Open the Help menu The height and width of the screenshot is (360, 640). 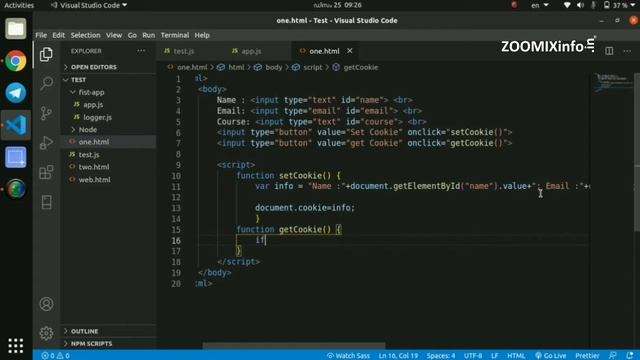[x=202, y=35]
